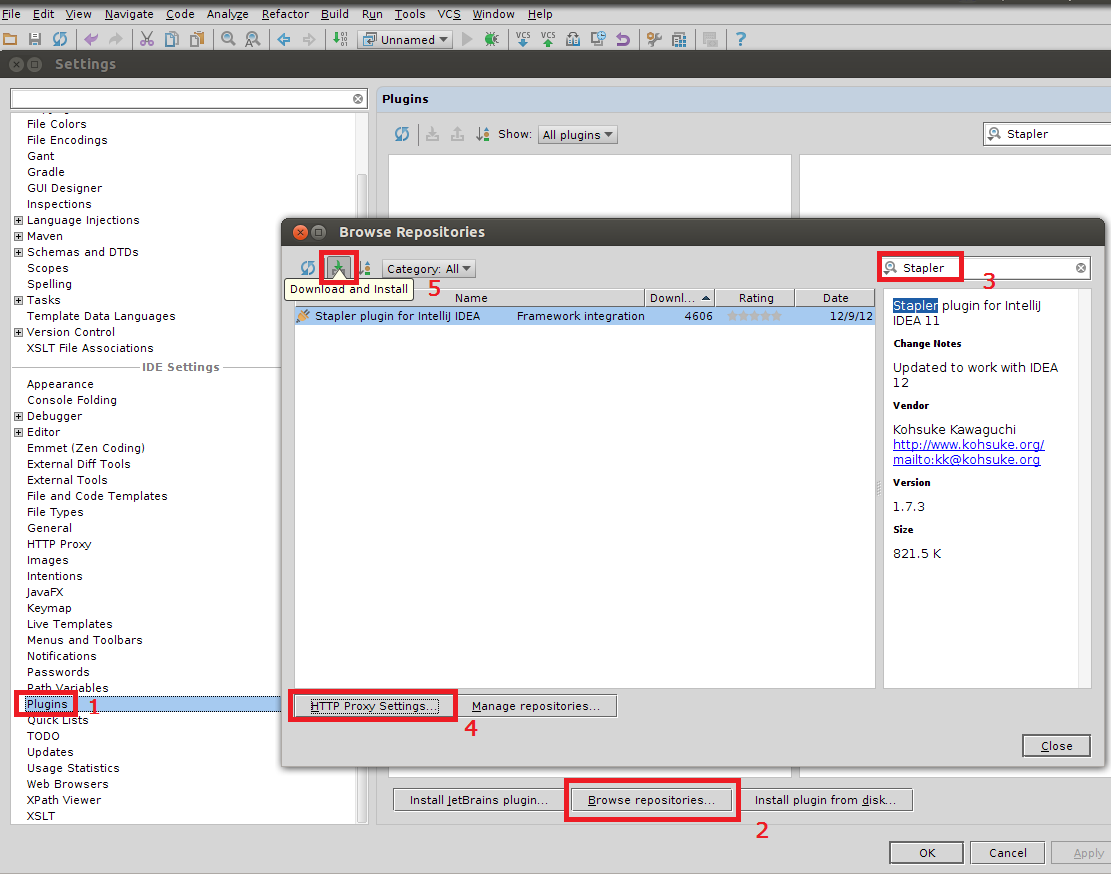The height and width of the screenshot is (874, 1111).
Task: Click Install JetBrains plugin button
Action: coord(479,800)
